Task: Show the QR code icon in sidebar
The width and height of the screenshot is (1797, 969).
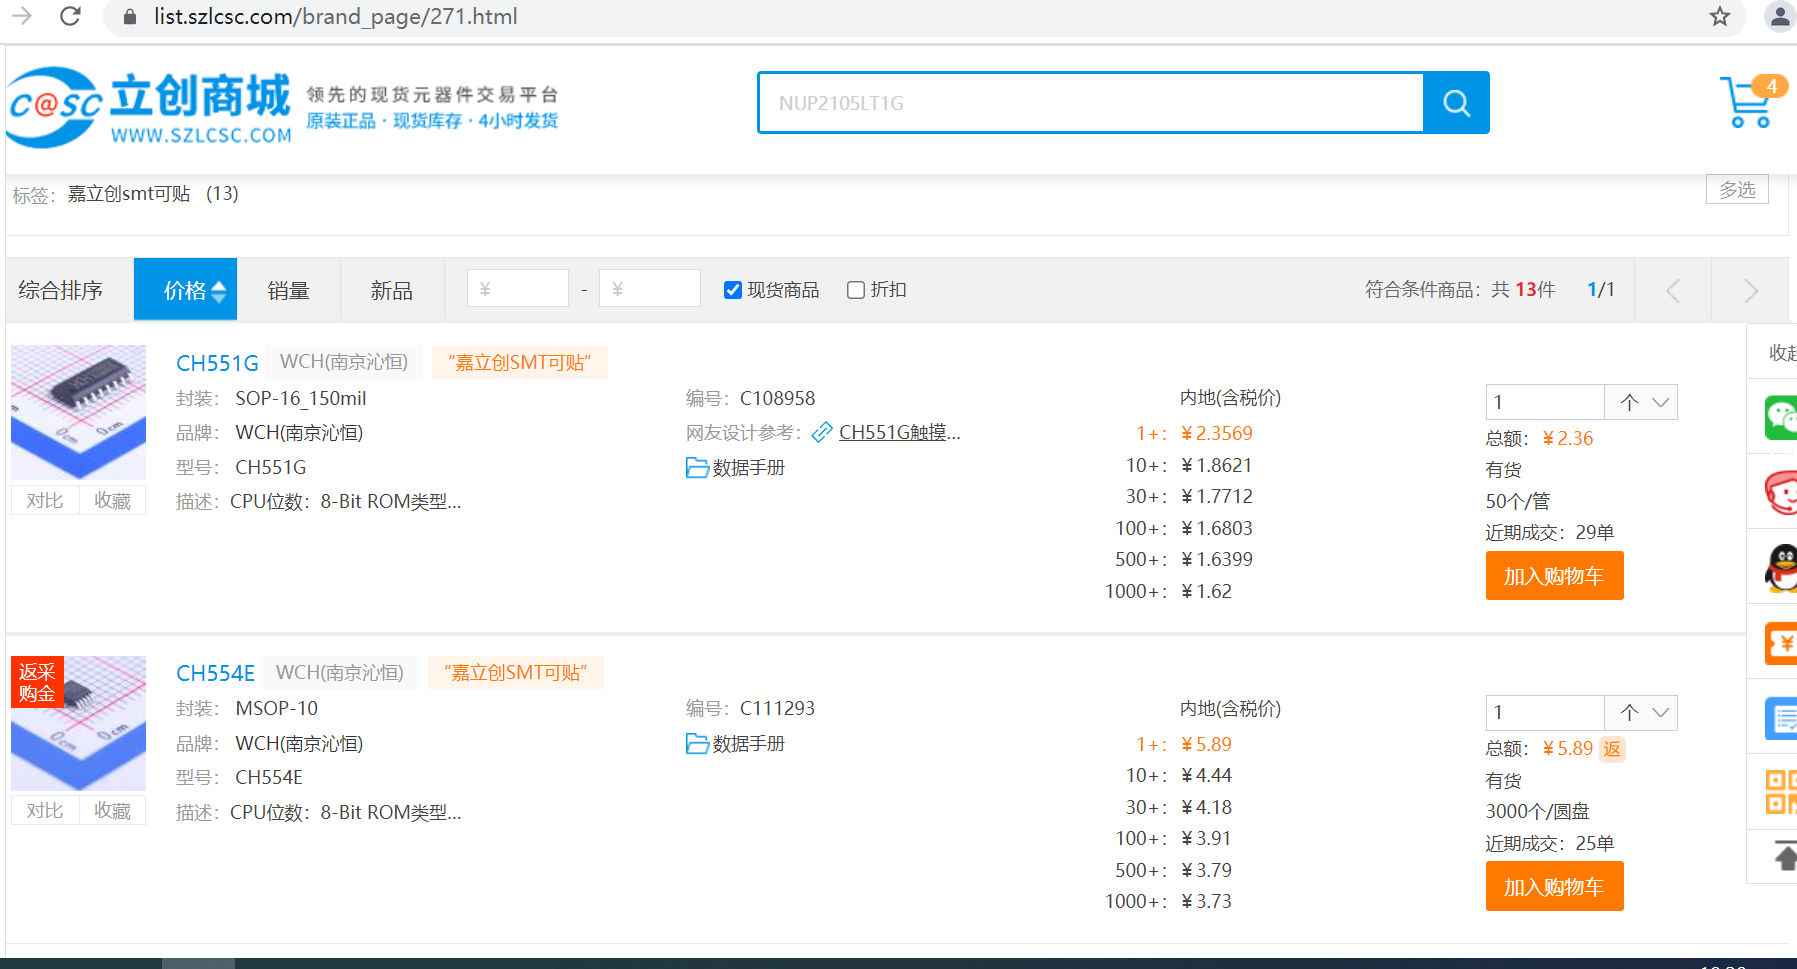Action: 1781,792
